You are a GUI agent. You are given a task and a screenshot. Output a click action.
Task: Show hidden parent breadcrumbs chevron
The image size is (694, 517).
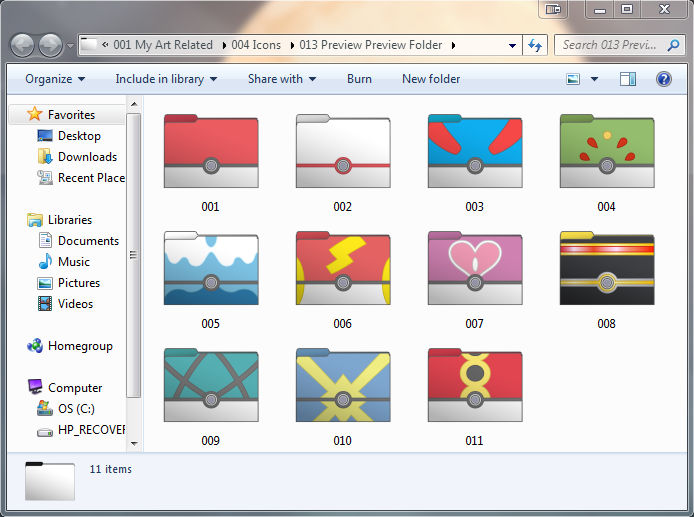tap(105, 45)
